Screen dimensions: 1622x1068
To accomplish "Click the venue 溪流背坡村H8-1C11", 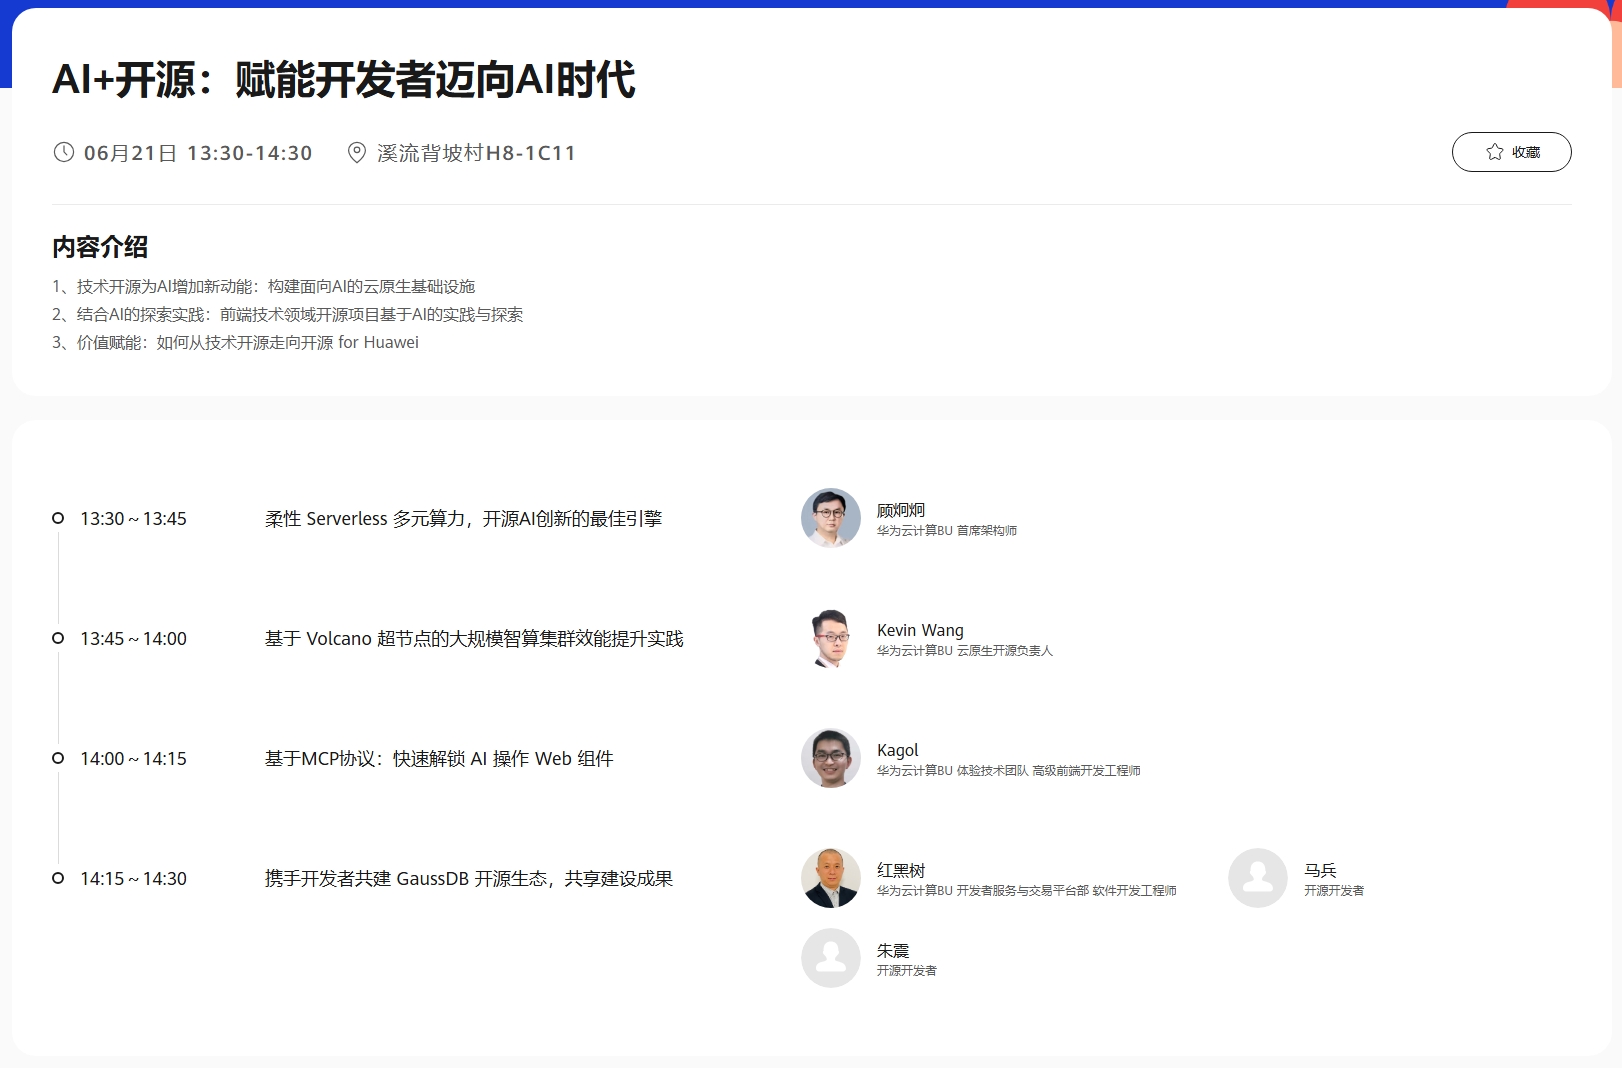I will pyautogui.click(x=476, y=153).
